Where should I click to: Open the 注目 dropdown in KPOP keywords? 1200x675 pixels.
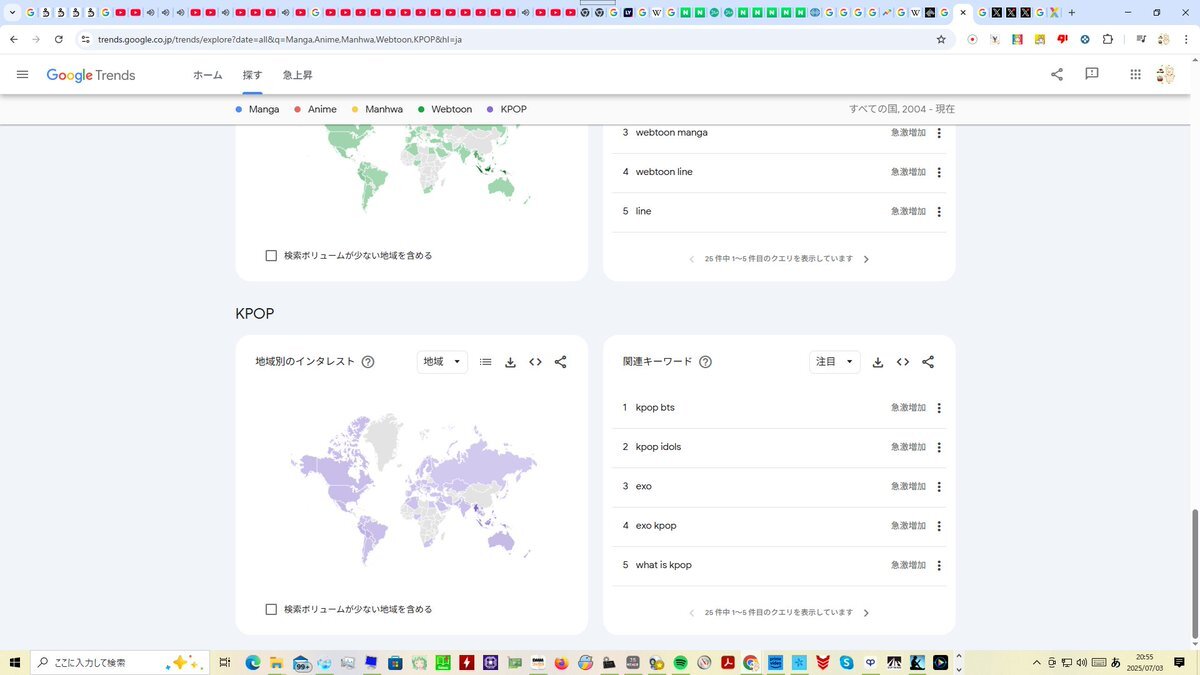point(834,362)
